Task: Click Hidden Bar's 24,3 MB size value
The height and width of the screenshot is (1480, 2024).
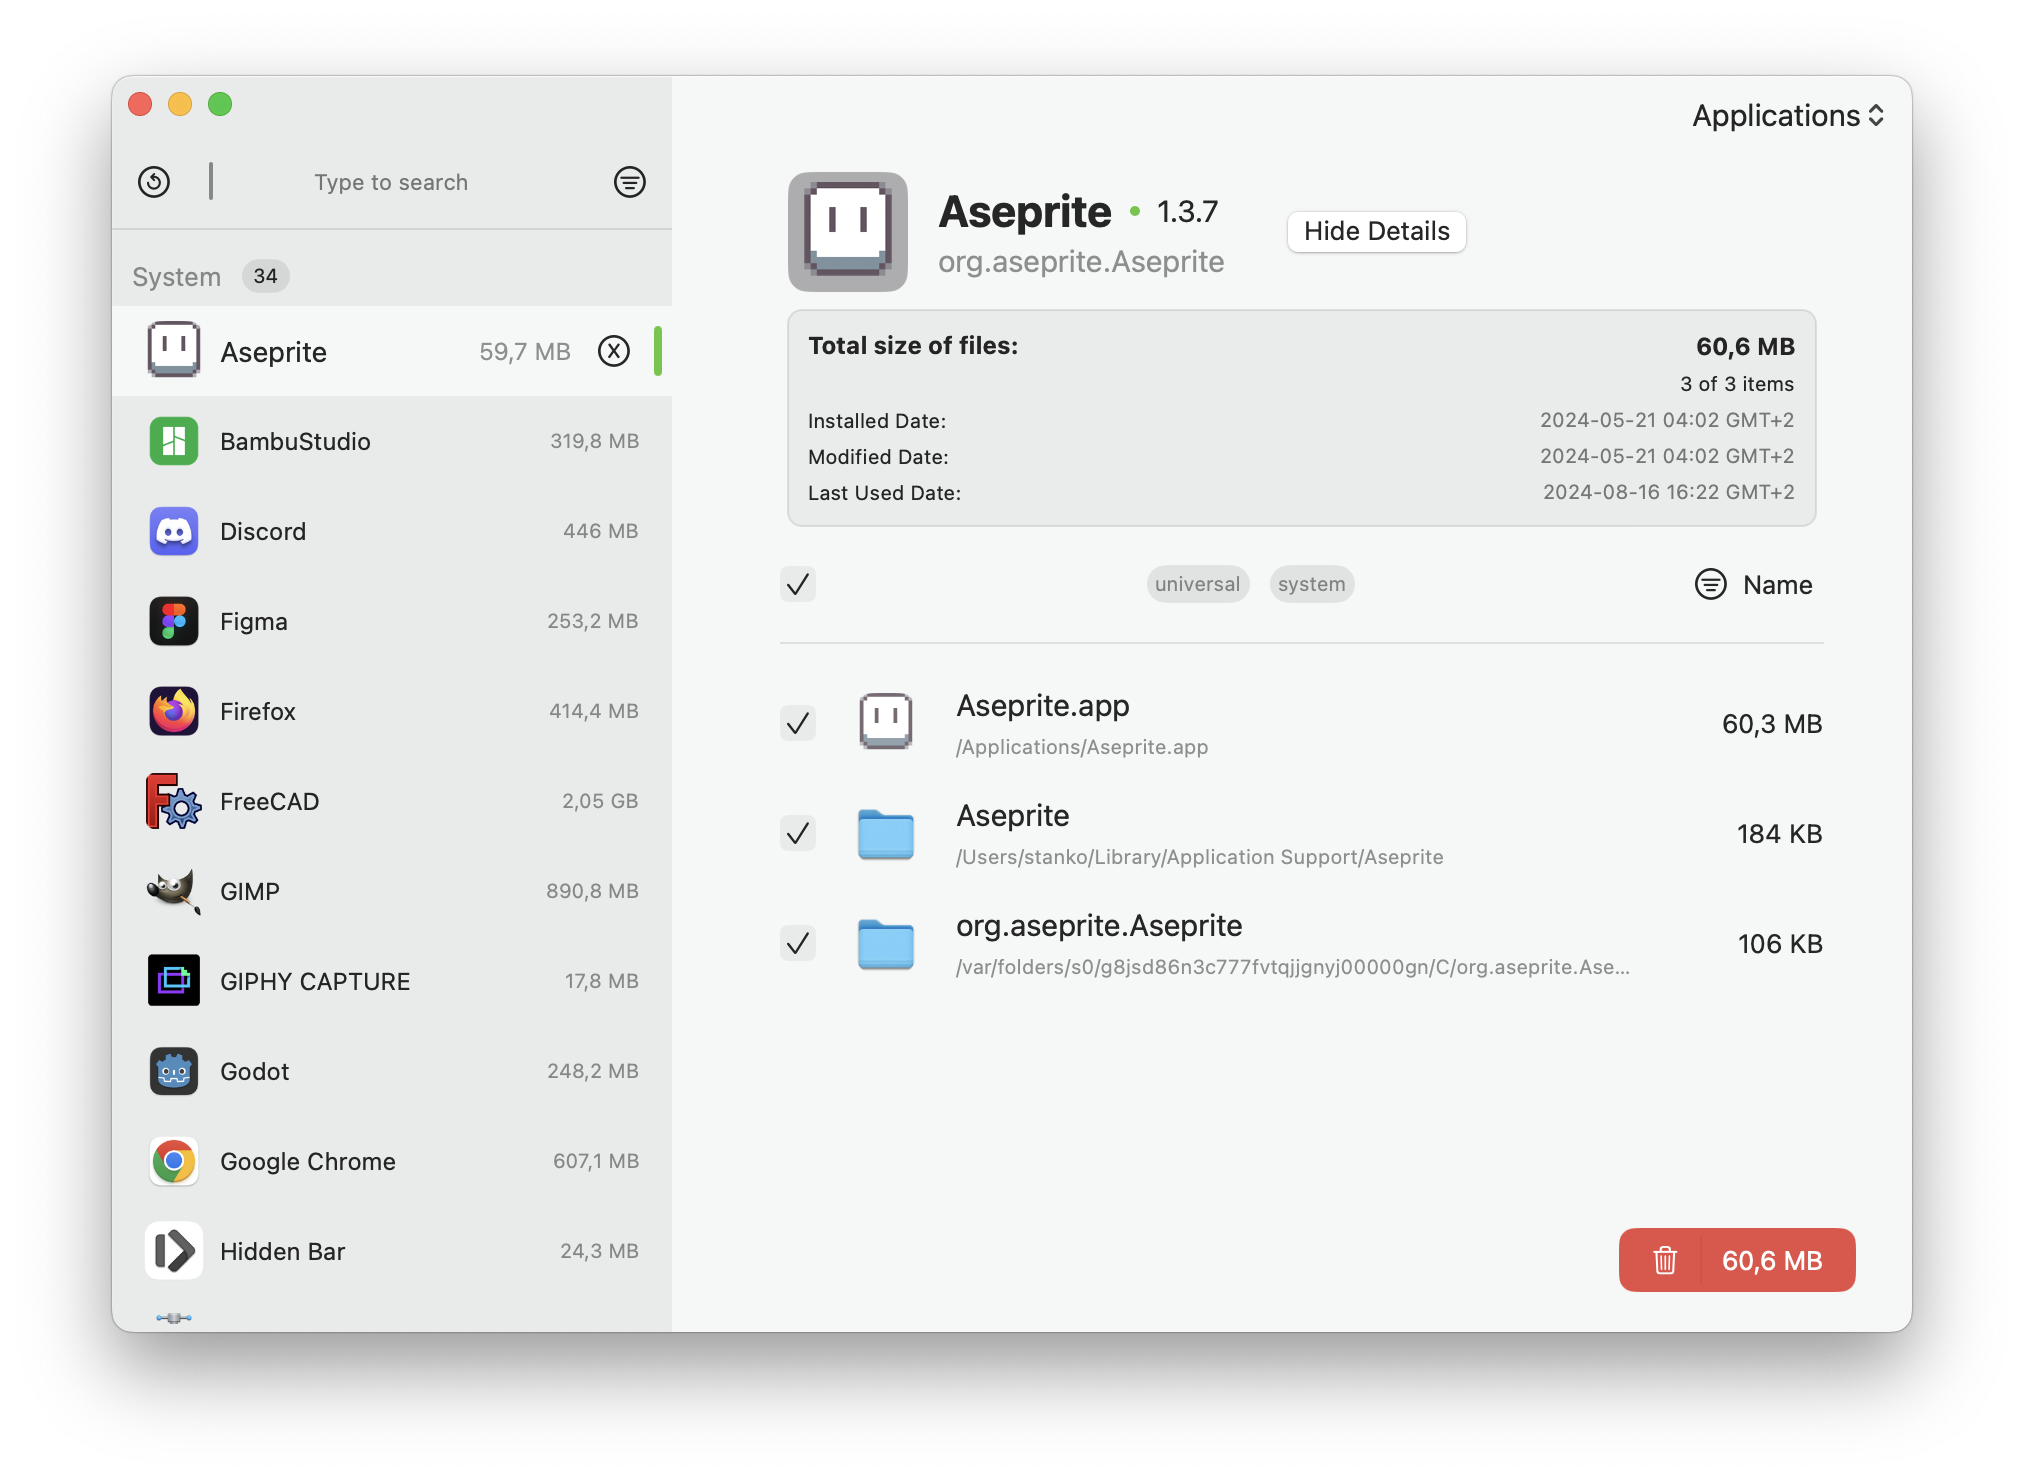Action: point(599,1251)
